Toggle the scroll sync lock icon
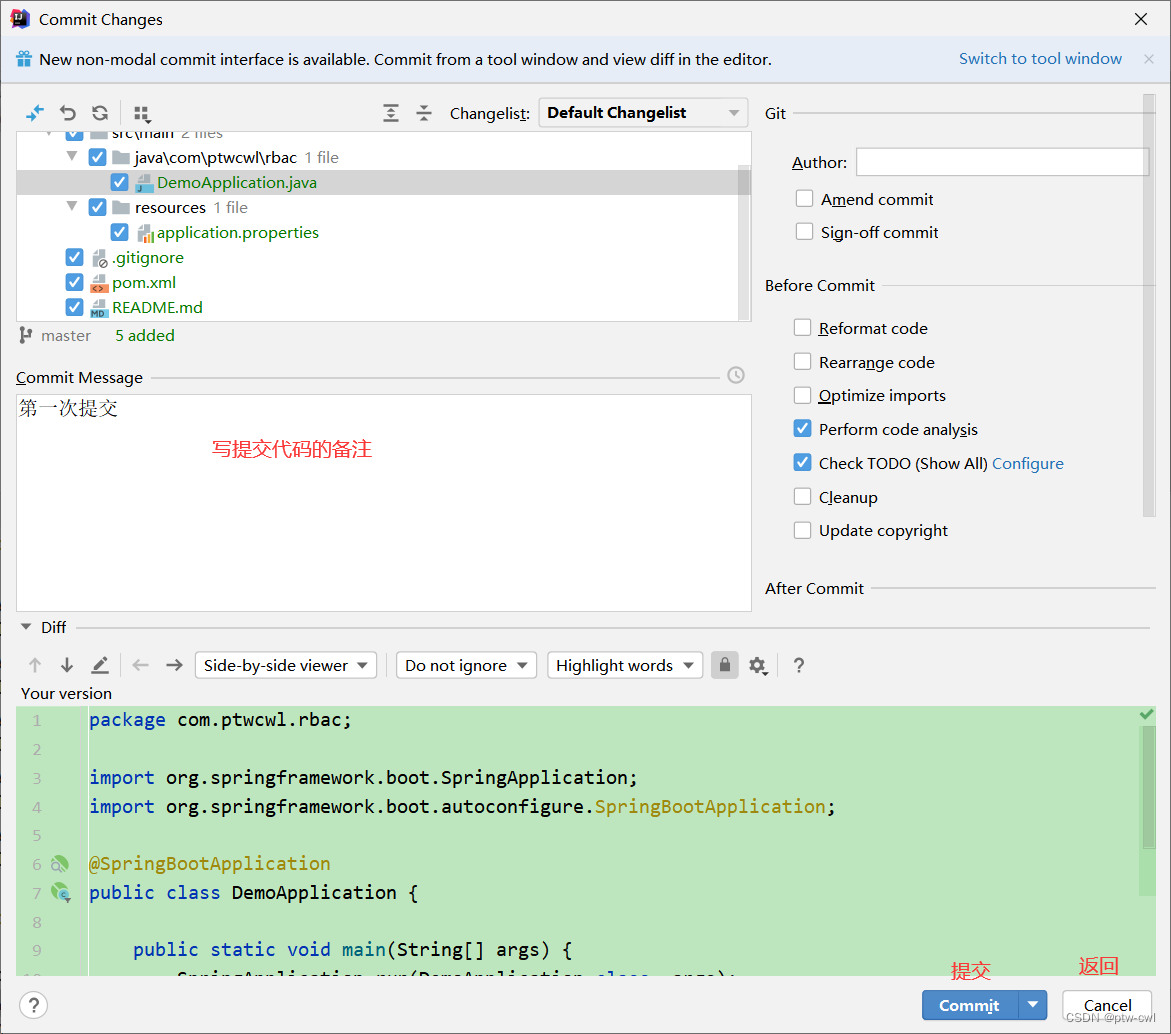Screen dimensions: 1171x1034 pos(724,664)
